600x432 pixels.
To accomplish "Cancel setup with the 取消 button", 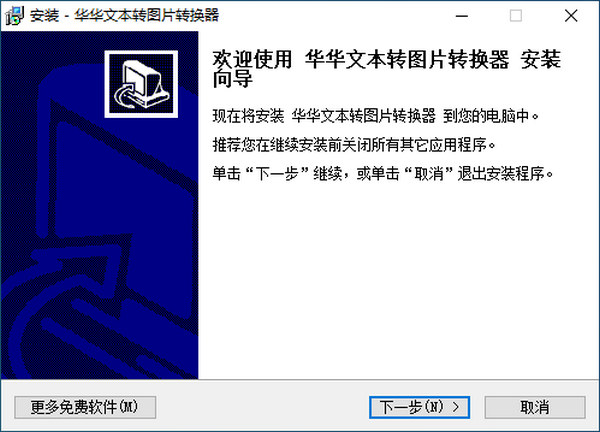I will 535,407.
